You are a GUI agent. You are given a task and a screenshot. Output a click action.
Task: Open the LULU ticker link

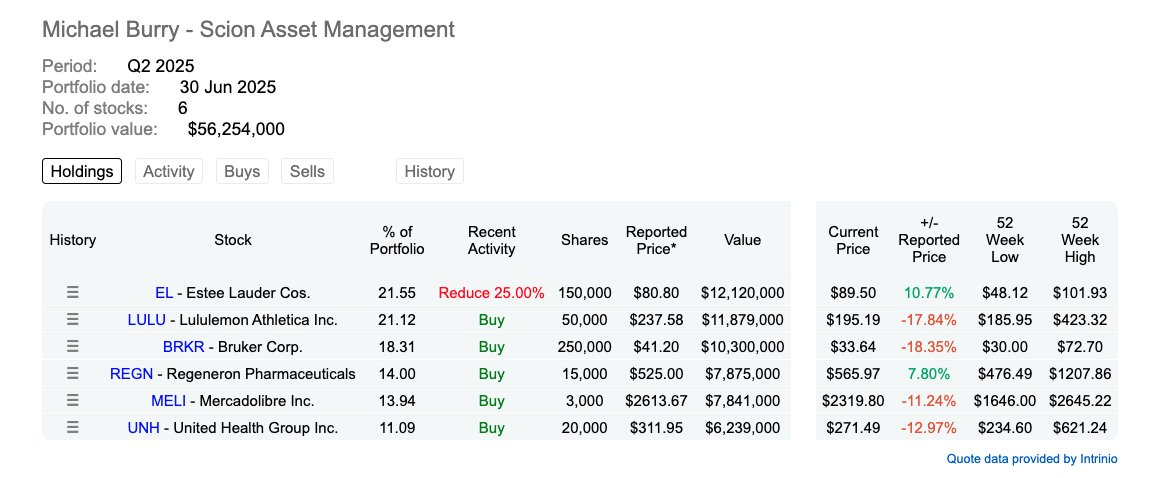pos(147,320)
